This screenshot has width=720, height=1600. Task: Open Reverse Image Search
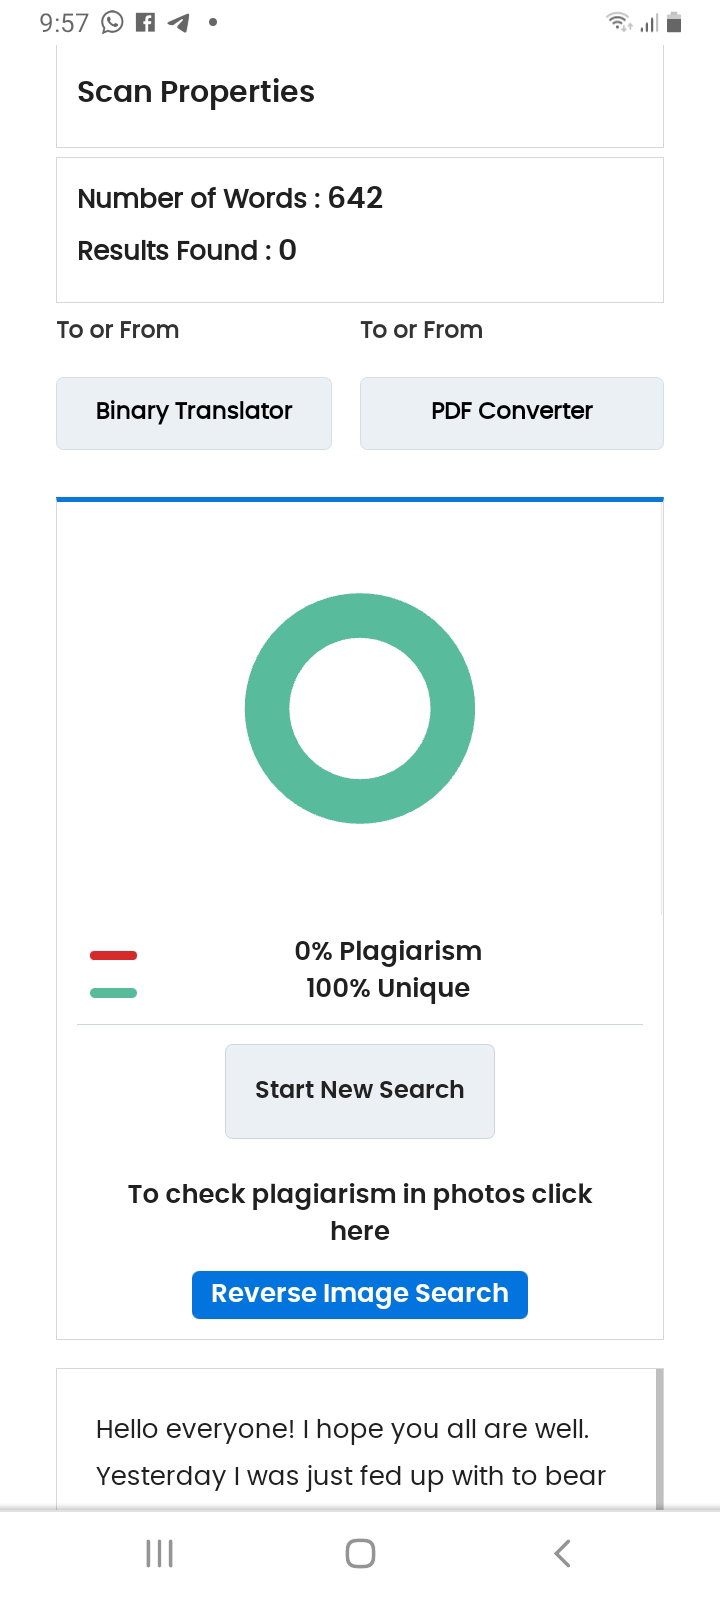click(x=360, y=1294)
